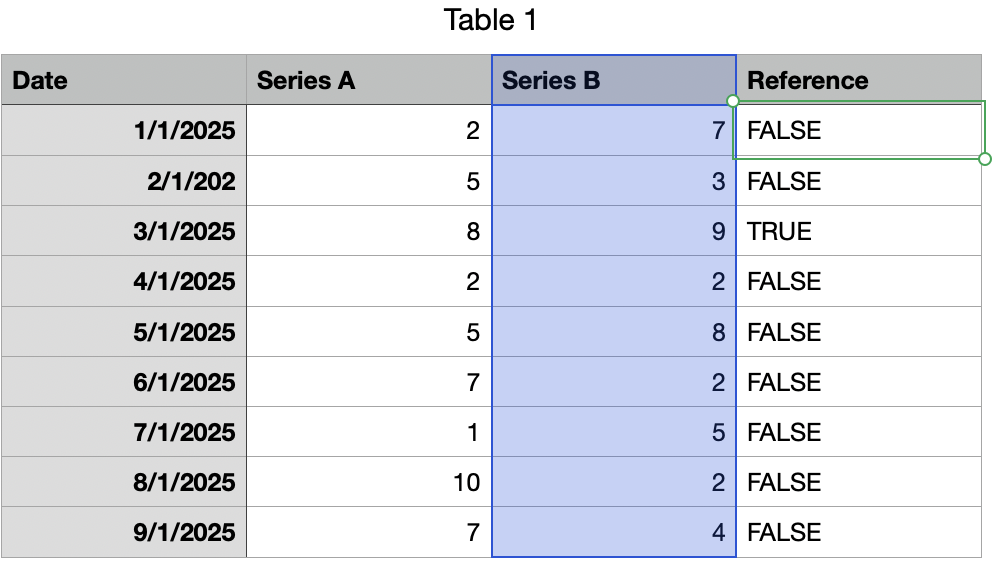Click the 2/1/202 date cell
Viewport: 998px width, 570px height.
coord(124,181)
